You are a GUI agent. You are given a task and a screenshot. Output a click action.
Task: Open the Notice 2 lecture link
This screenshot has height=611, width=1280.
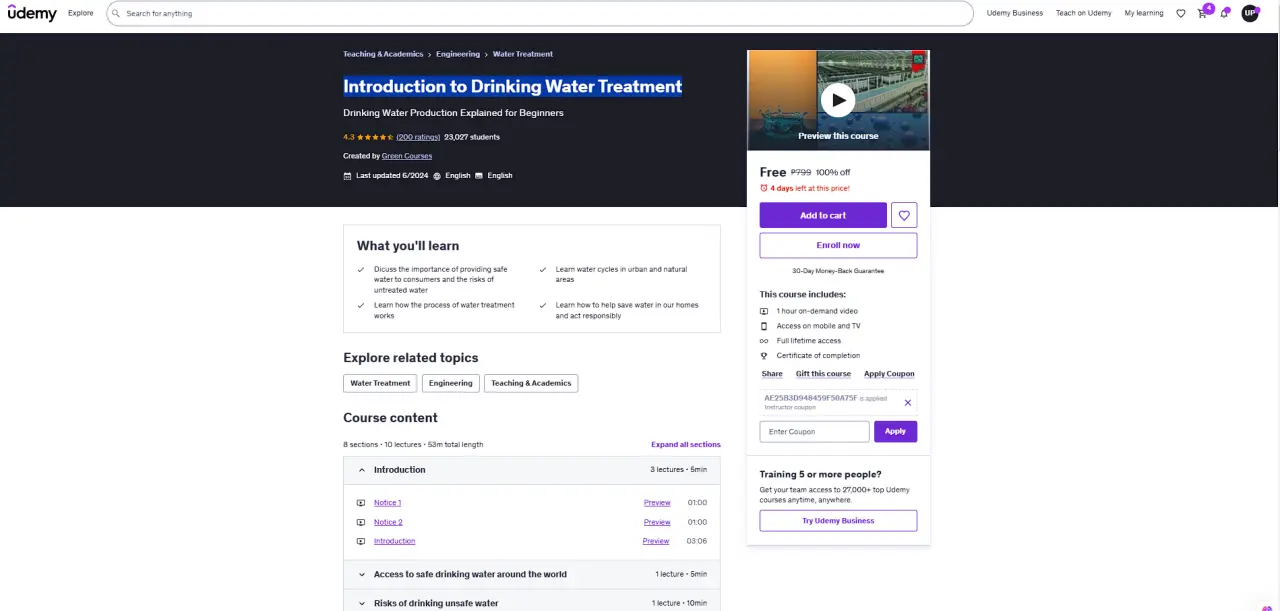[x=388, y=522]
